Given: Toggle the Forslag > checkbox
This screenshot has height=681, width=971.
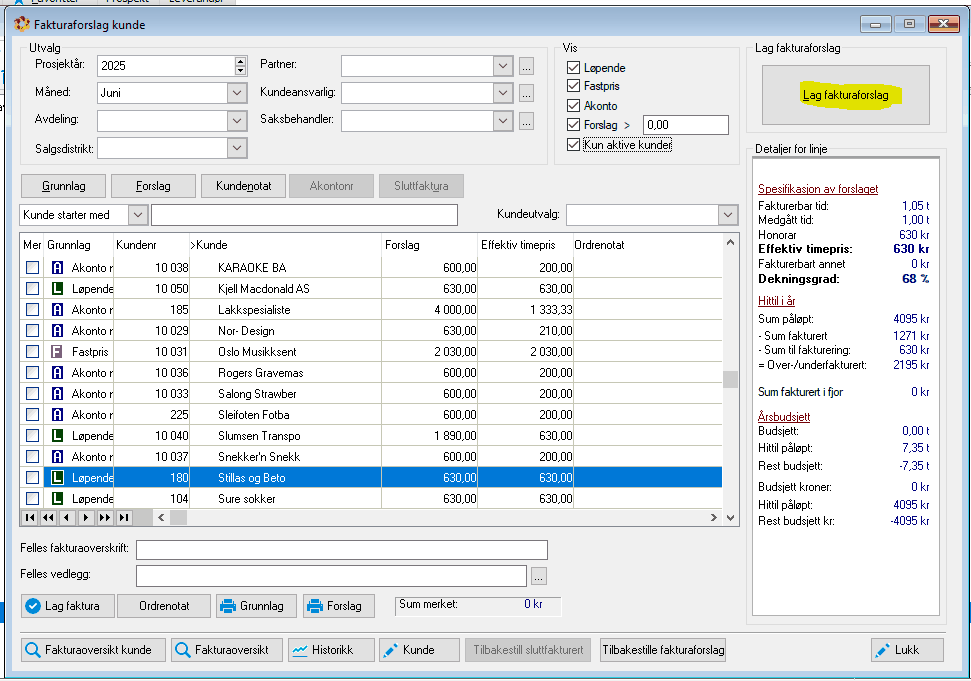Looking at the screenshot, I should (x=573, y=124).
